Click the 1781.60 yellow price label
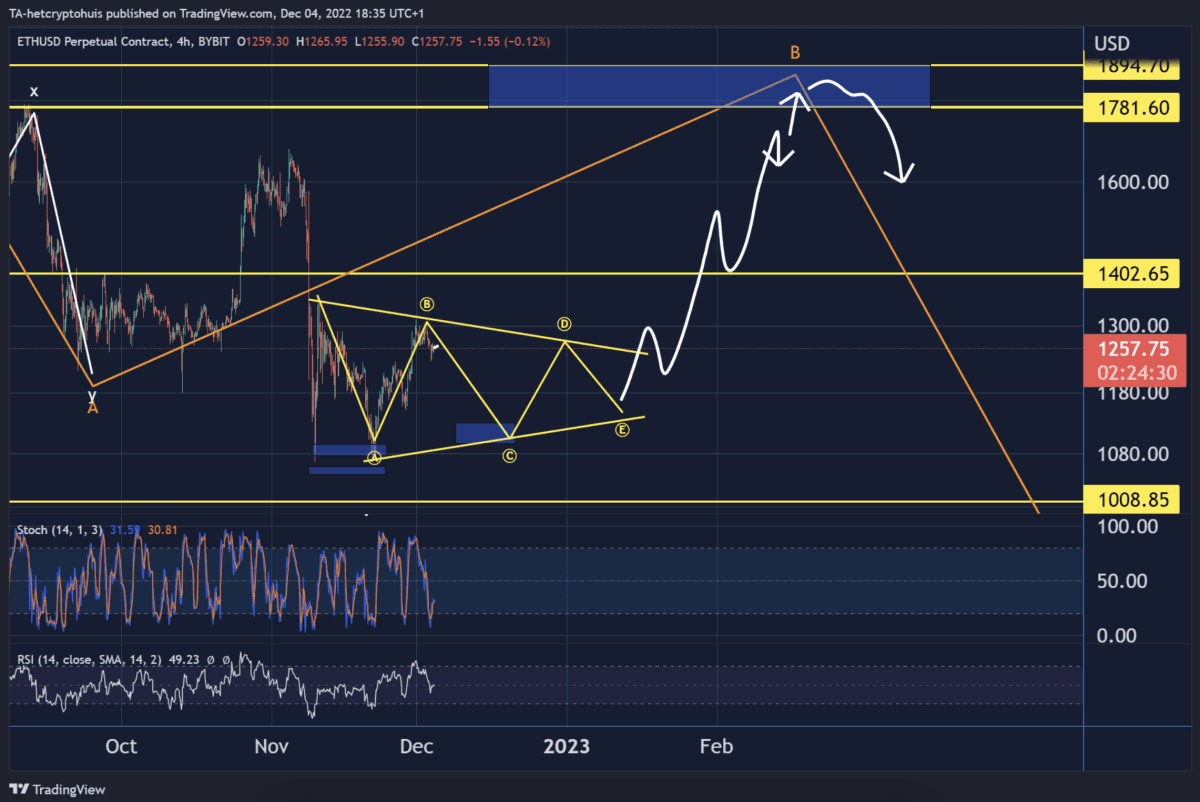This screenshot has height=802, width=1200. pos(1131,107)
